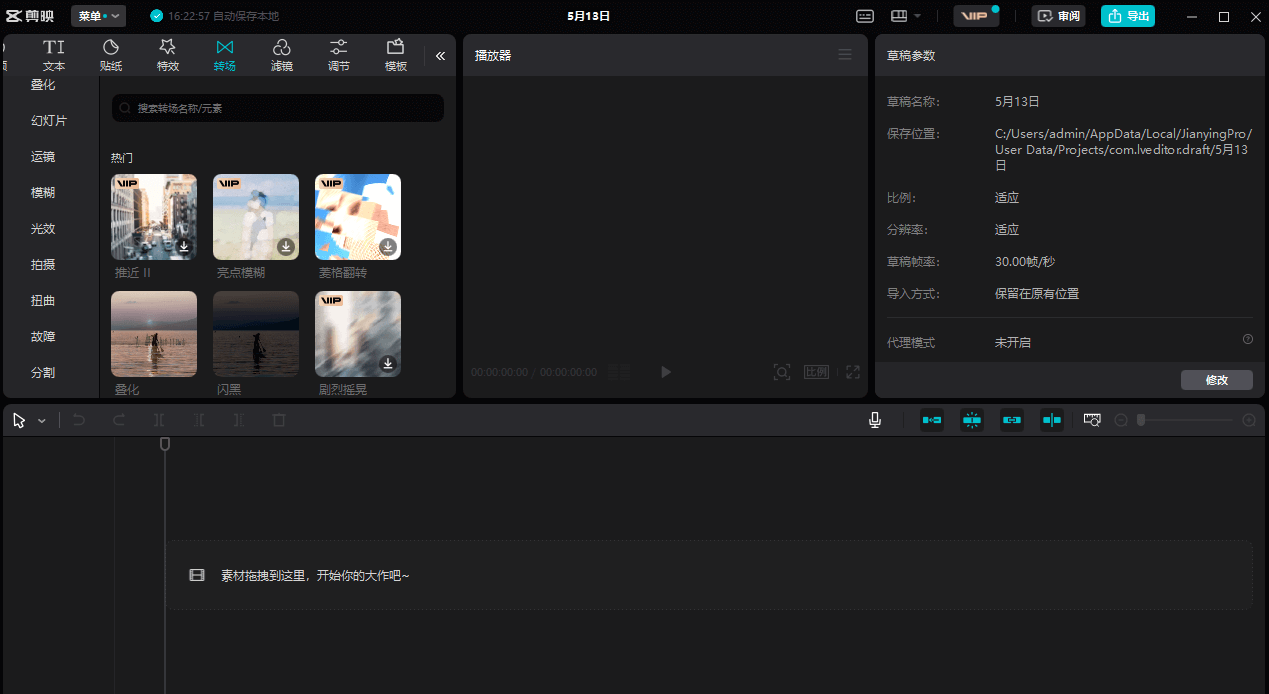Click the 比例 ratio icon below the player

click(x=816, y=371)
